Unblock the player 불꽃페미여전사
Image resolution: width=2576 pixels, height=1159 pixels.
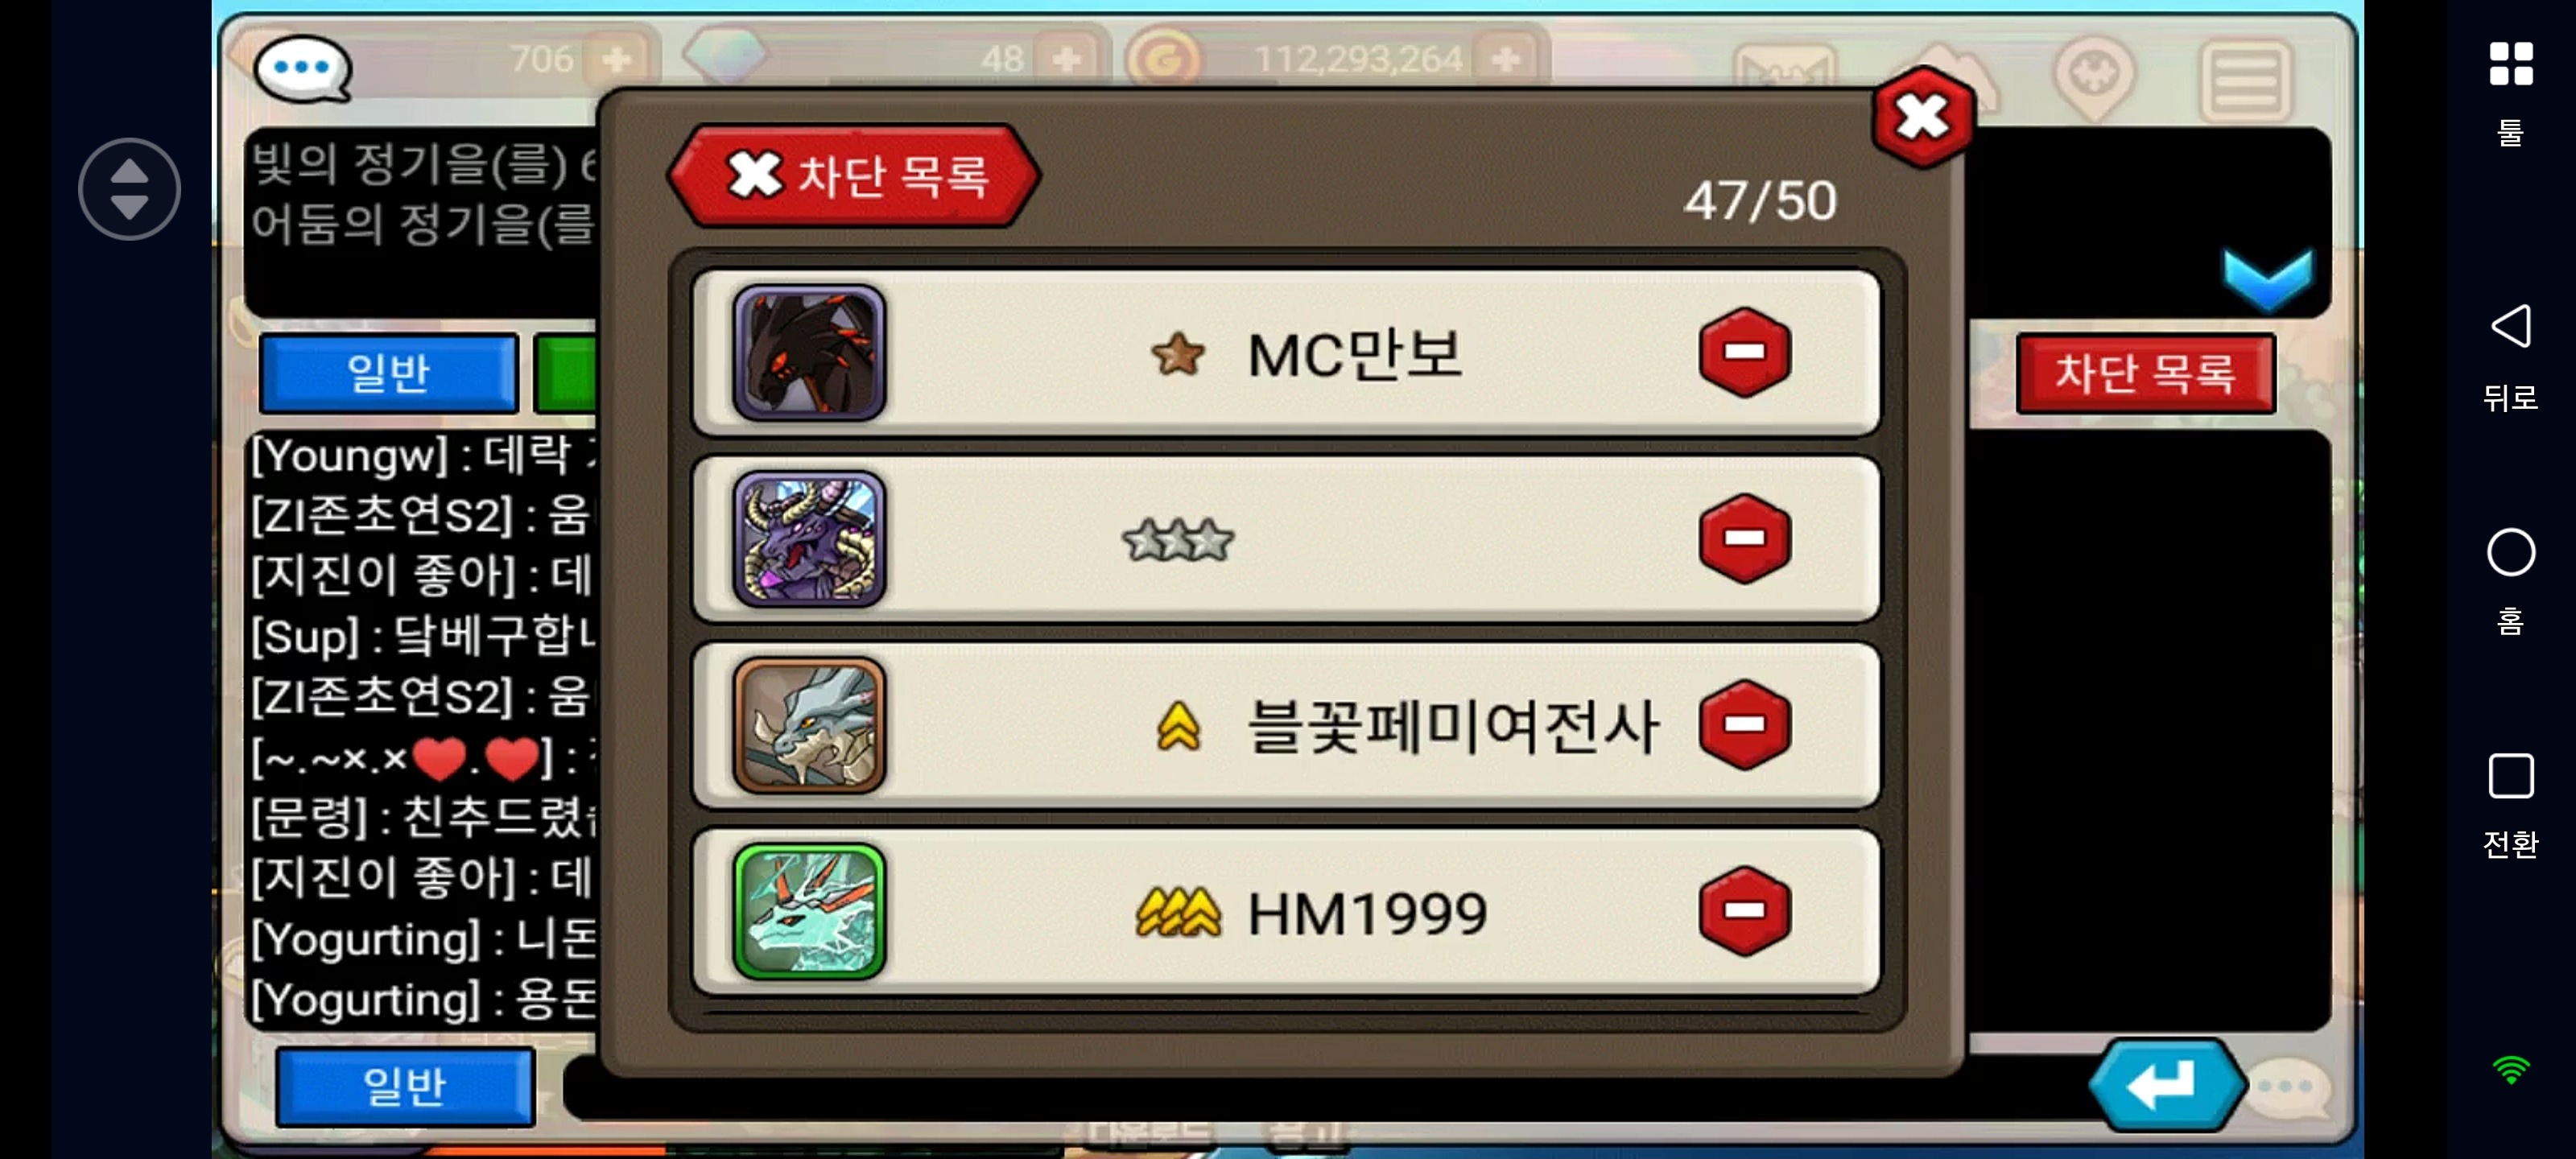click(x=1744, y=724)
